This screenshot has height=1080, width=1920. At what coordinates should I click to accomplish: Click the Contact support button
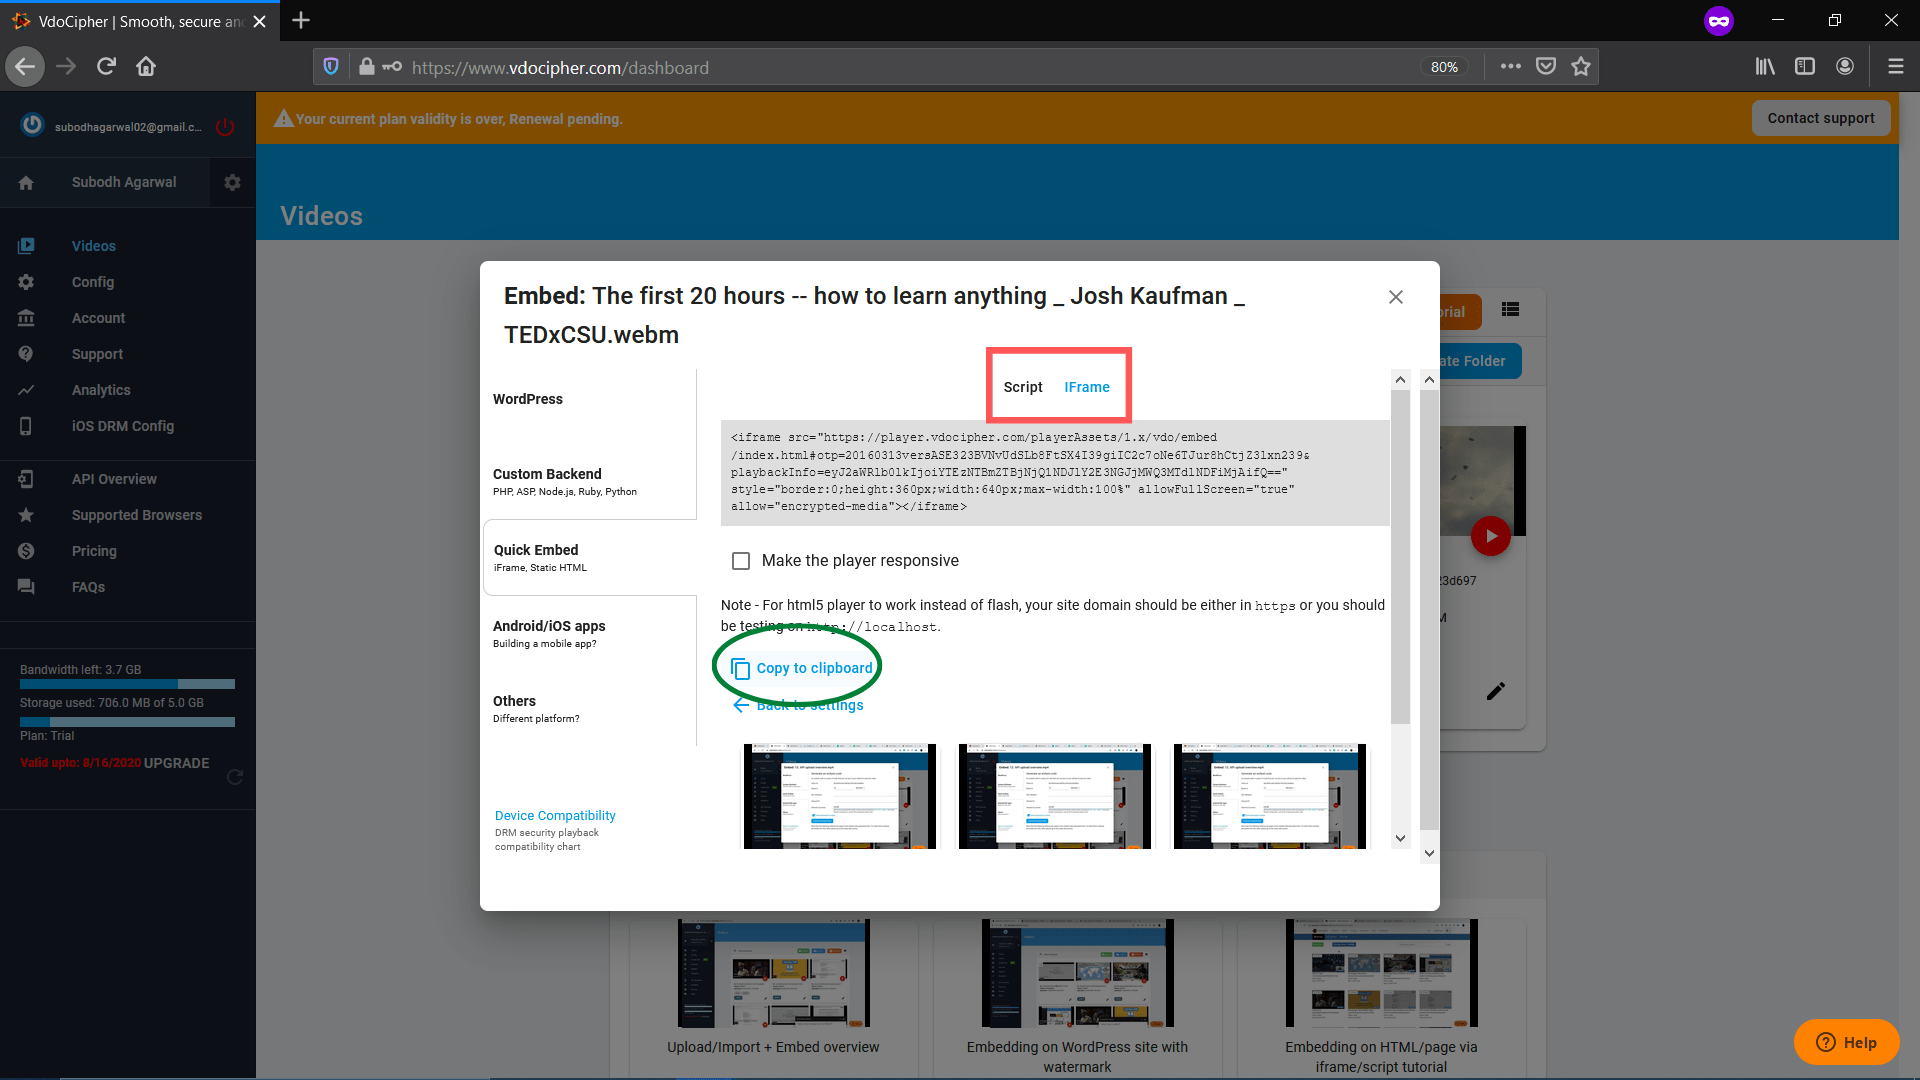(1821, 117)
